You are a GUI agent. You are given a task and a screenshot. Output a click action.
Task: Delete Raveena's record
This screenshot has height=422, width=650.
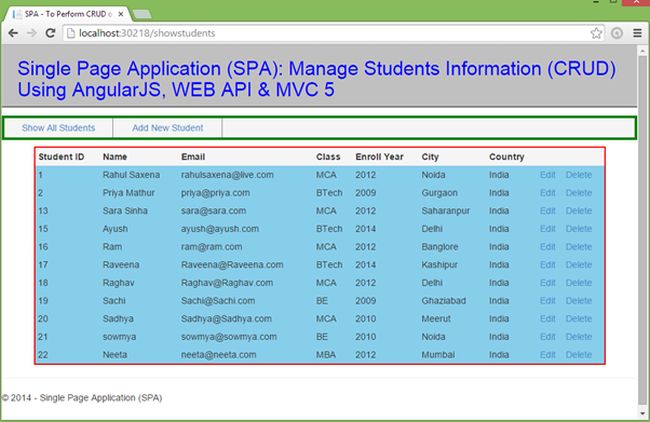[x=579, y=265]
